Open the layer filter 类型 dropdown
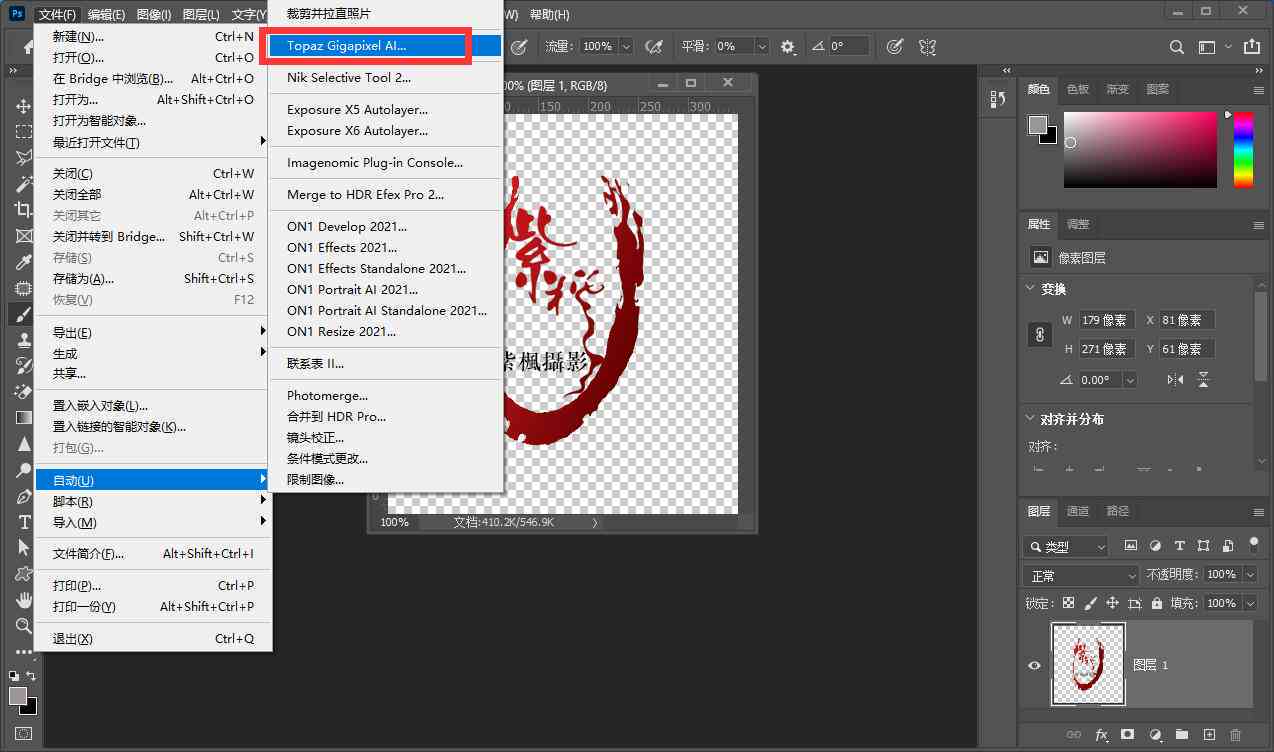Viewport: 1274px width, 752px height. click(x=1065, y=546)
